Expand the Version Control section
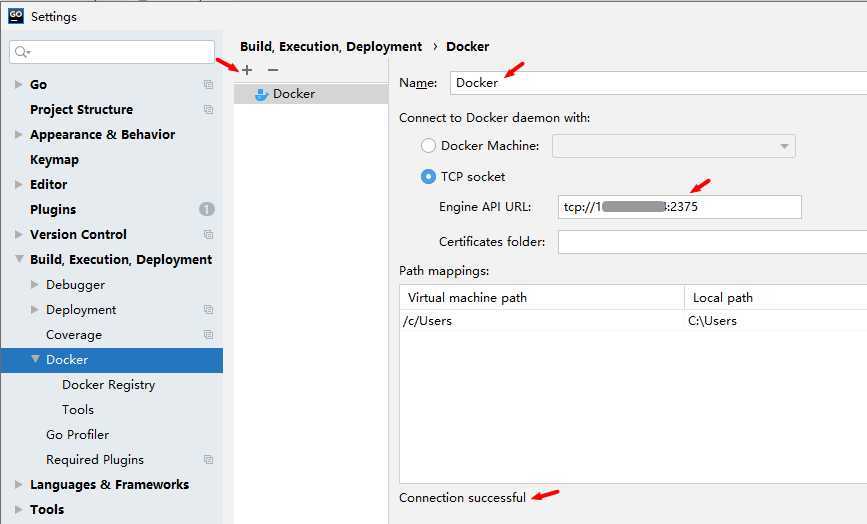 [x=18, y=234]
